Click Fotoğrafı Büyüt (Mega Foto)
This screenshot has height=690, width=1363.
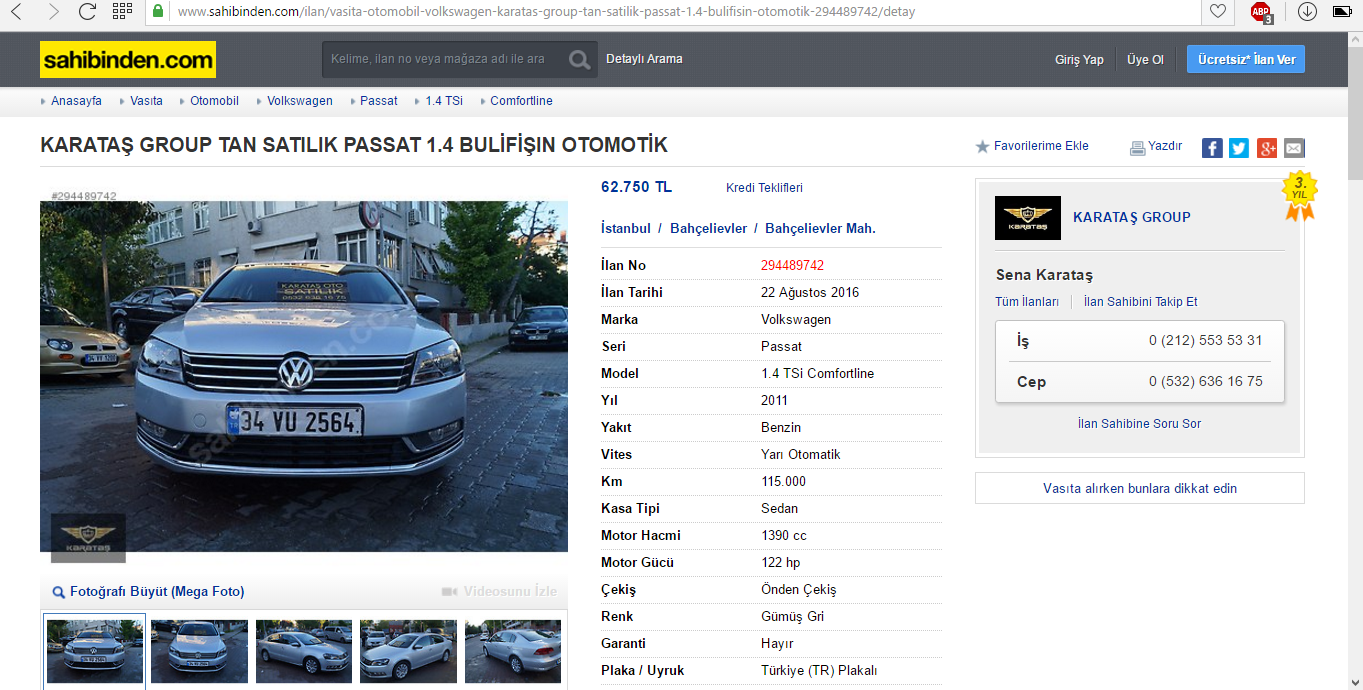point(157,592)
